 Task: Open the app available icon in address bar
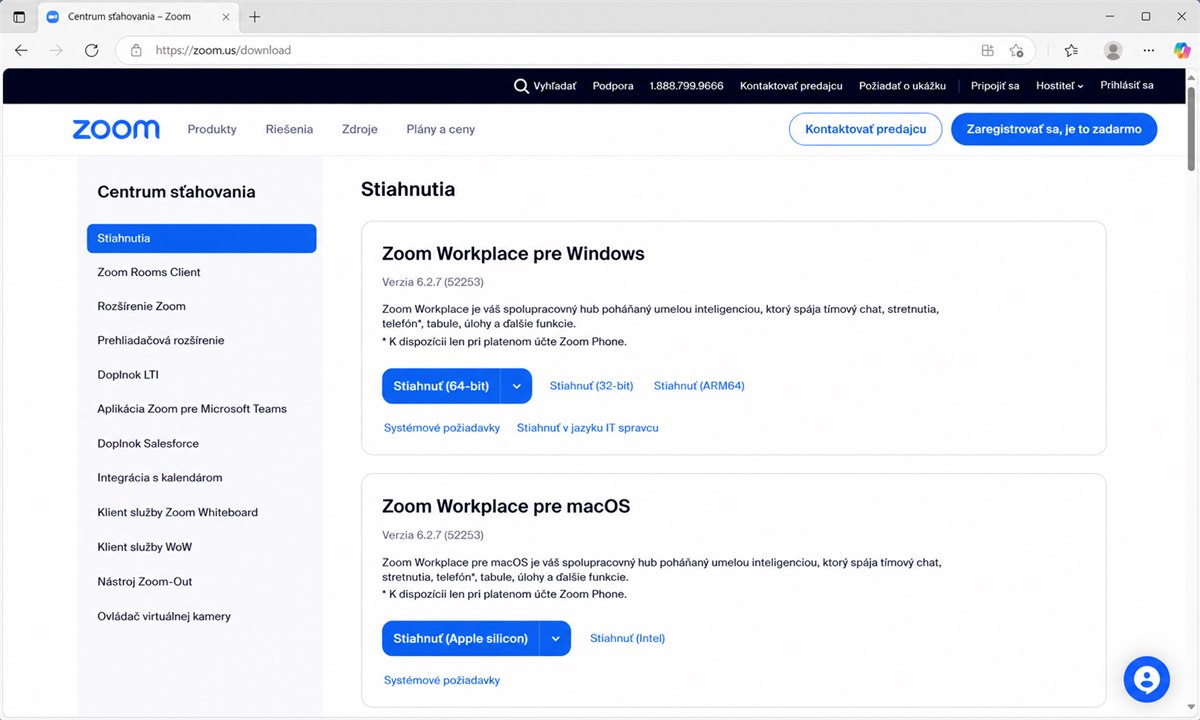(x=988, y=50)
